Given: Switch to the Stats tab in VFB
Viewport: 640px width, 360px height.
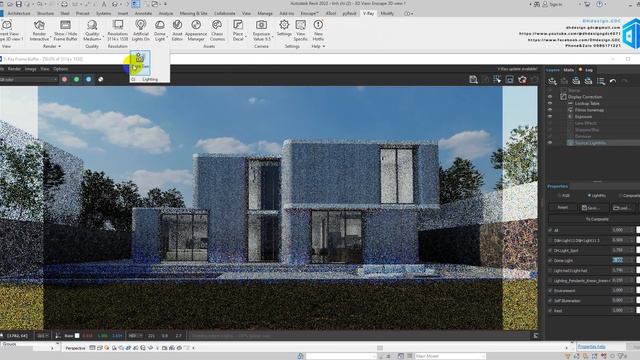Looking at the screenshot, I should (x=569, y=70).
